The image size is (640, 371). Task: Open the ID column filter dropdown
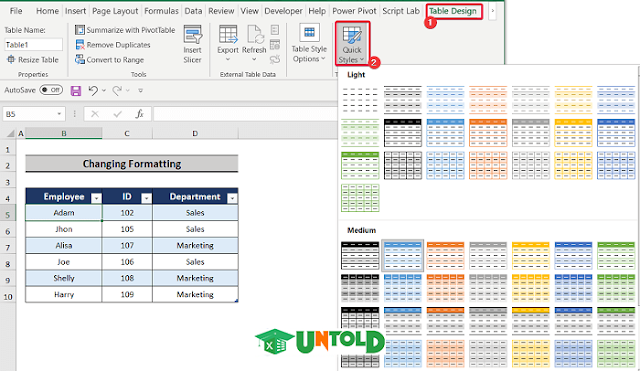pos(146,198)
